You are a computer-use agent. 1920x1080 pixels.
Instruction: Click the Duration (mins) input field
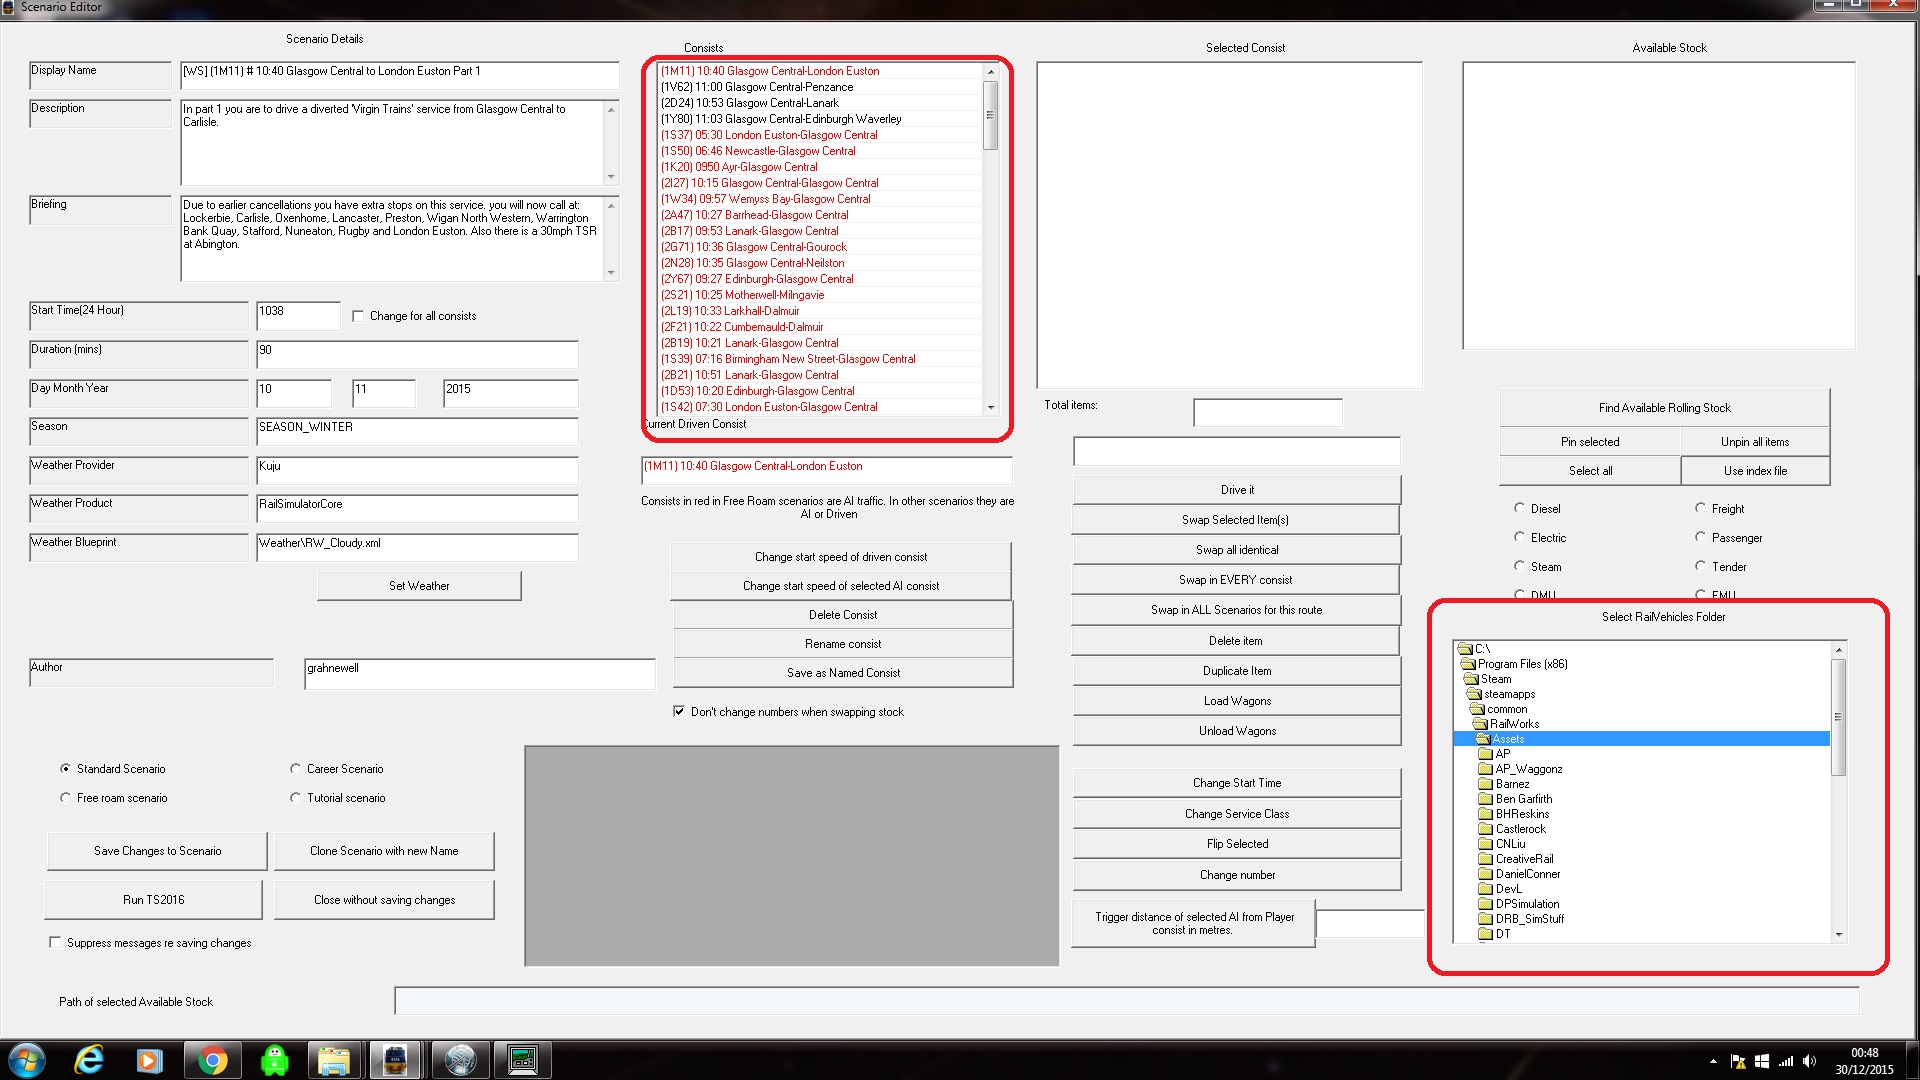pos(416,354)
